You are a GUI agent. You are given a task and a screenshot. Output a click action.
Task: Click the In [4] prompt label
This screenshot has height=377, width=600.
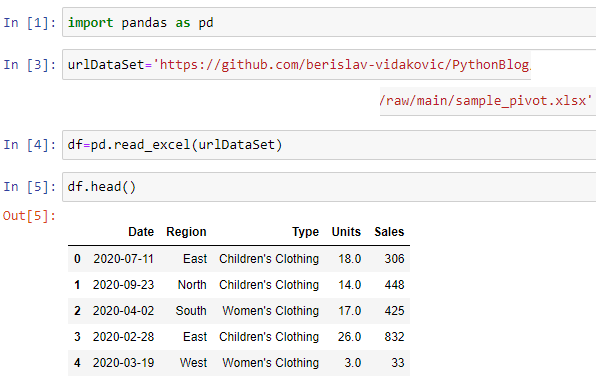30,145
